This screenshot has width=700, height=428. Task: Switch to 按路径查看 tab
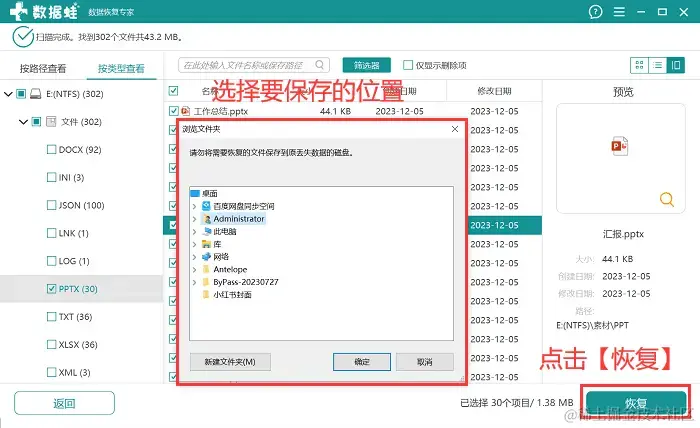pyautogui.click(x=43, y=68)
